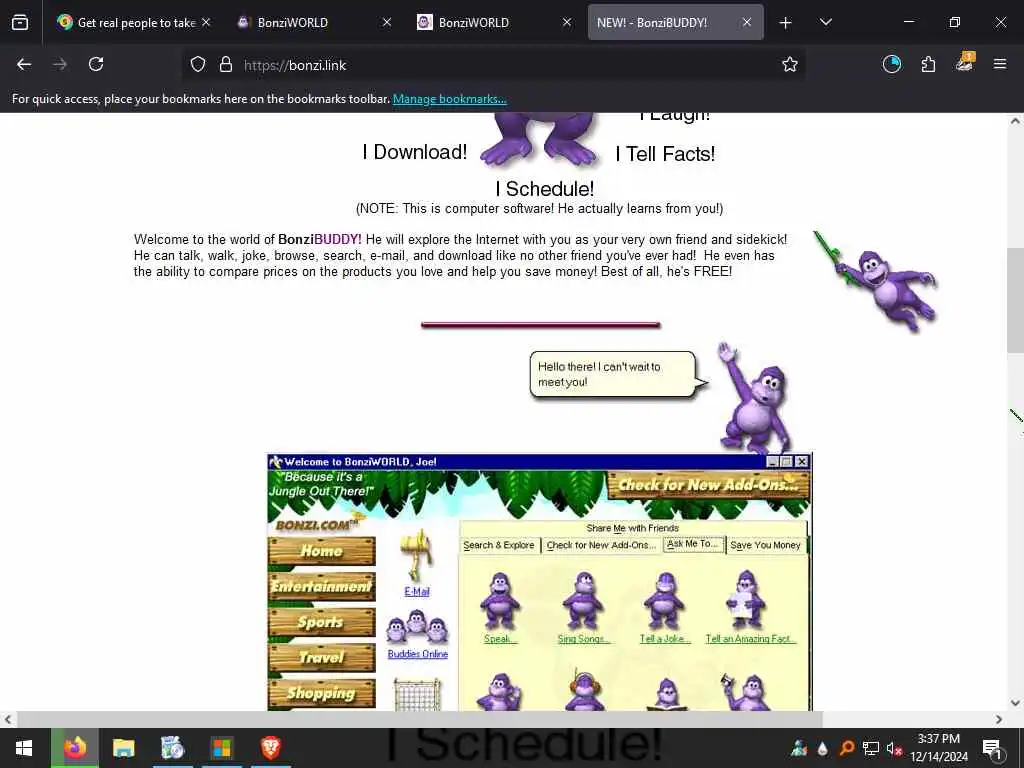This screenshot has height=768, width=1024.
Task: Open tracking protection shield icon
Action: (198, 65)
